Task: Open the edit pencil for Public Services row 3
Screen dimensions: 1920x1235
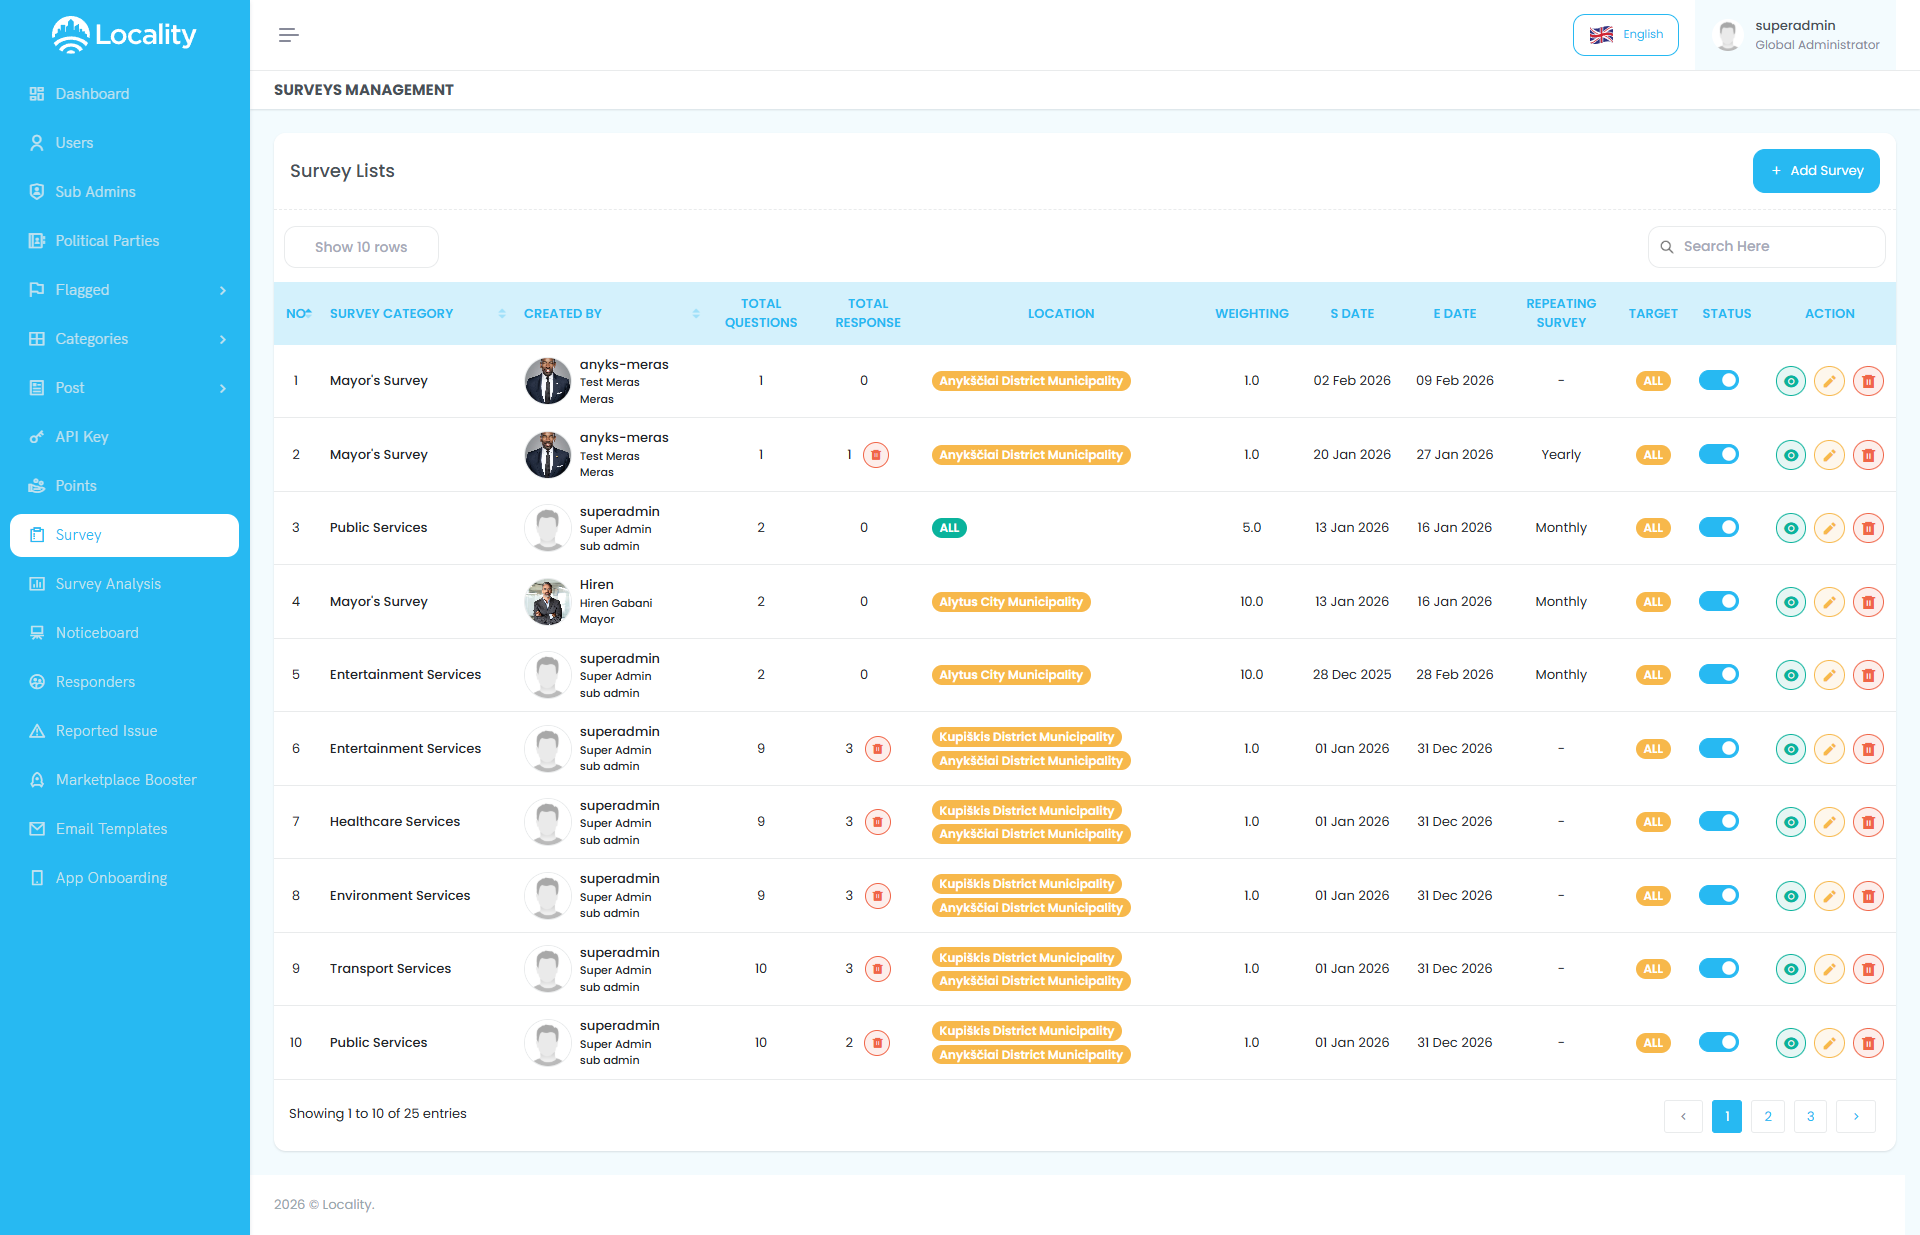Action: pos(1829,528)
